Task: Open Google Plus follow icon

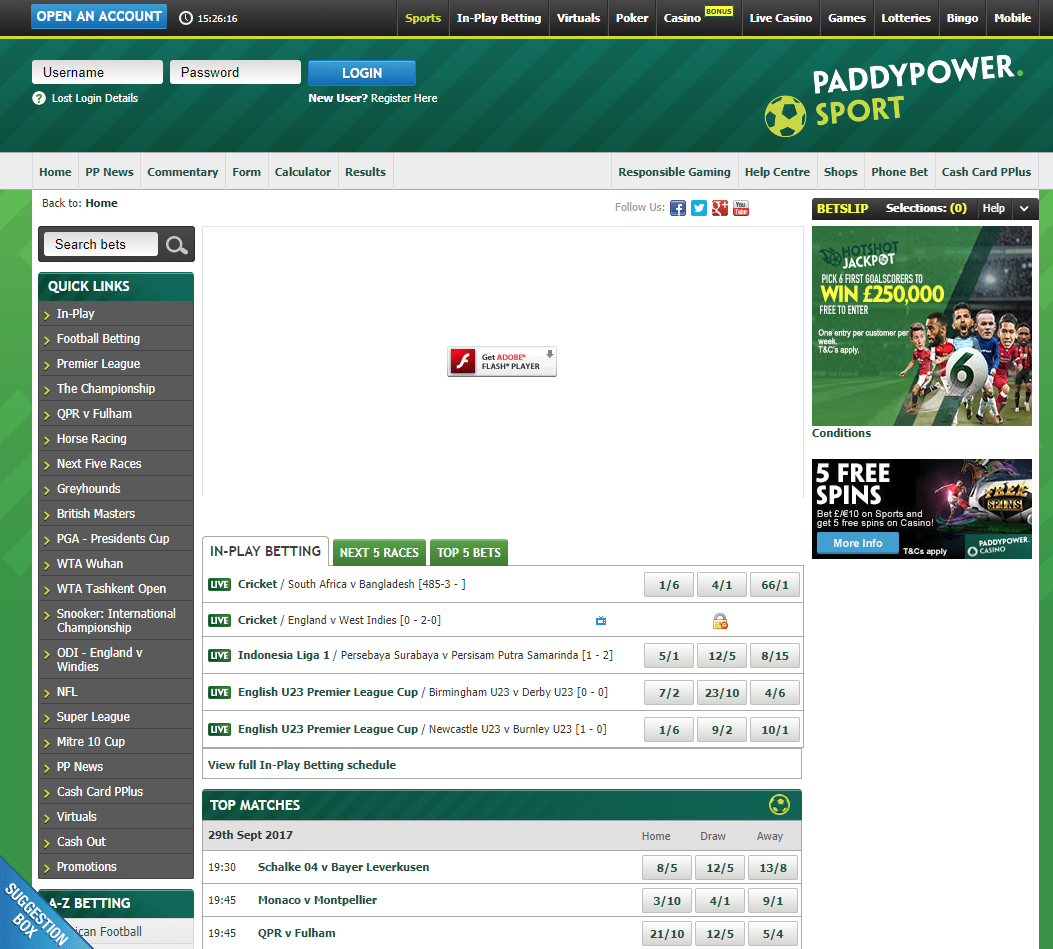Action: pos(720,208)
